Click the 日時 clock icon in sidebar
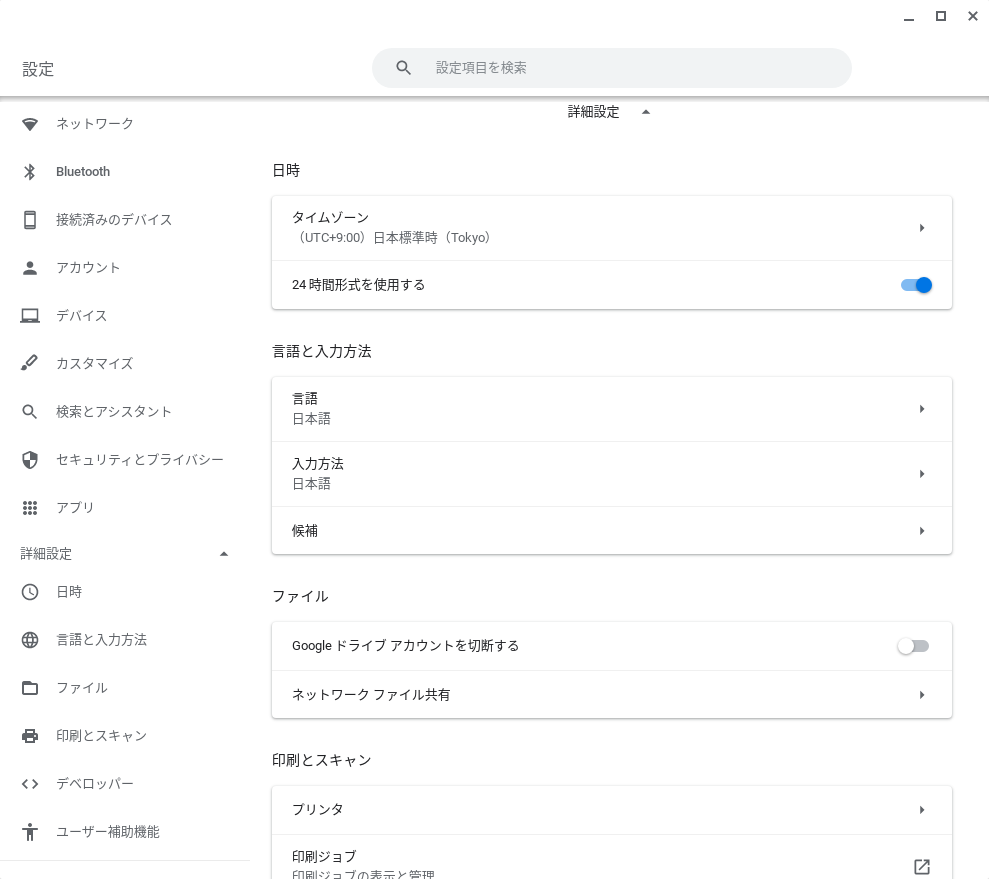The width and height of the screenshot is (989, 879). (x=30, y=592)
